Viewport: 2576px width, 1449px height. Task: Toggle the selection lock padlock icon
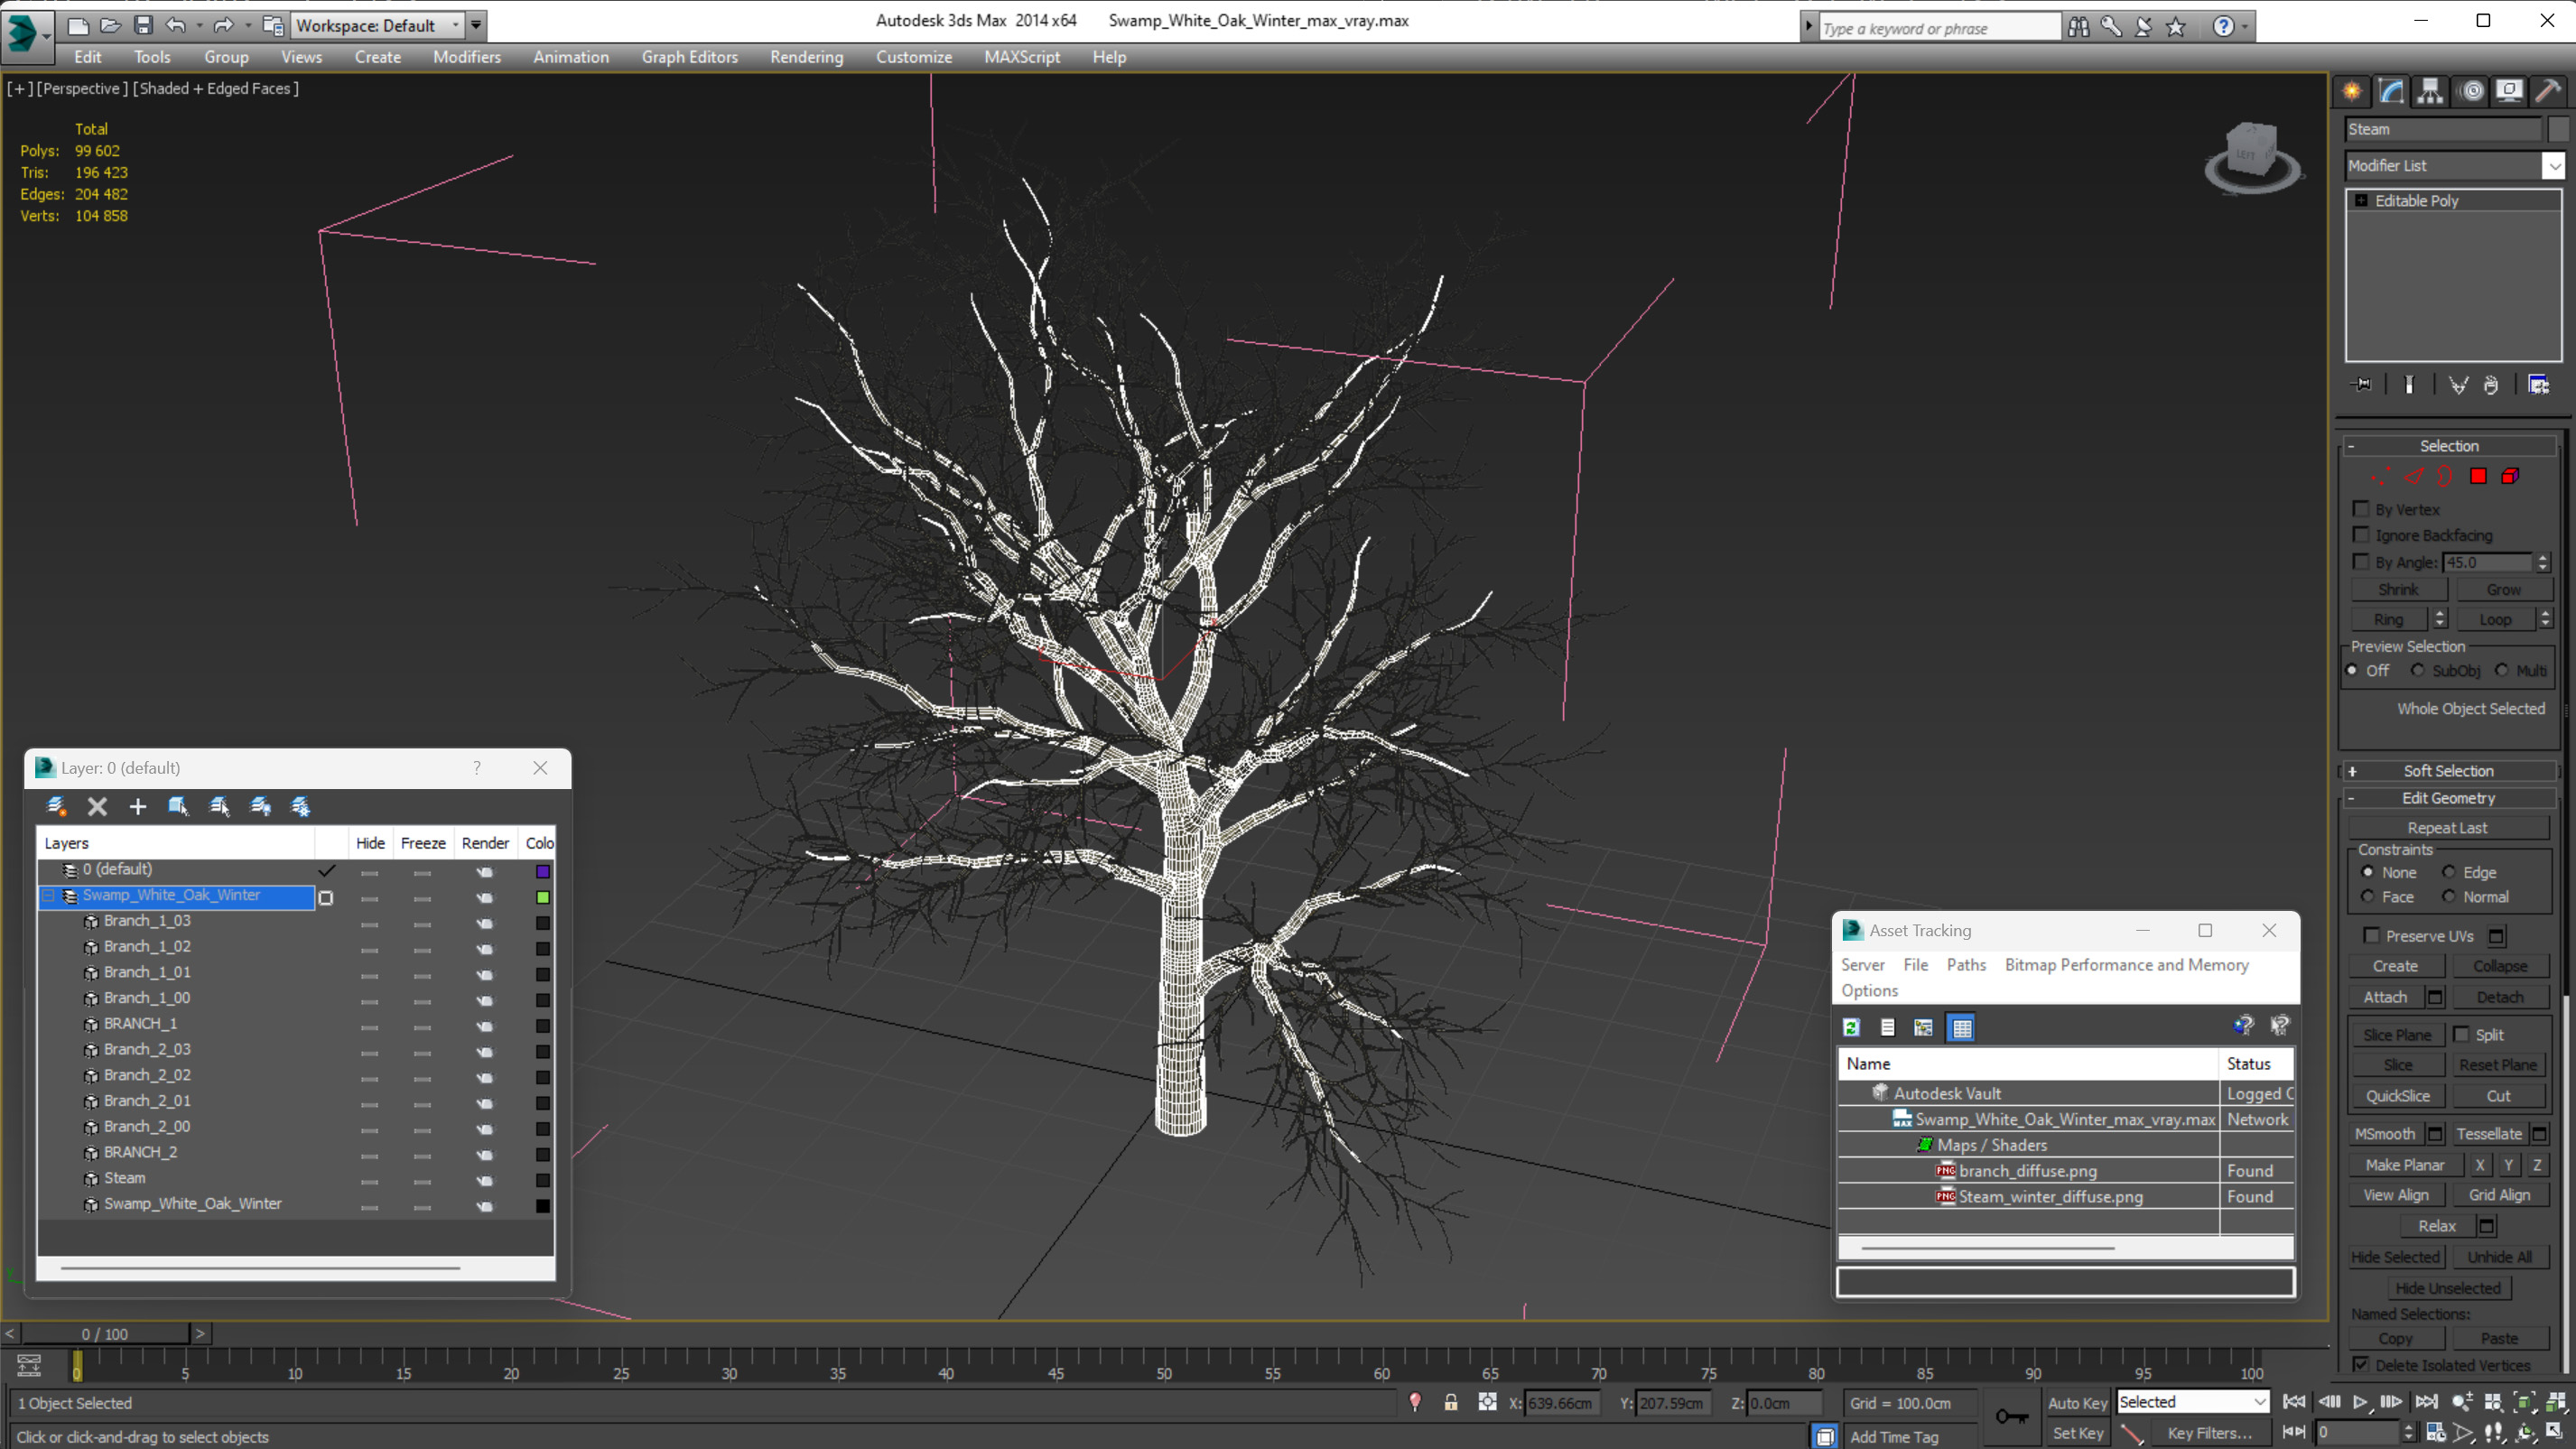tap(1450, 1402)
